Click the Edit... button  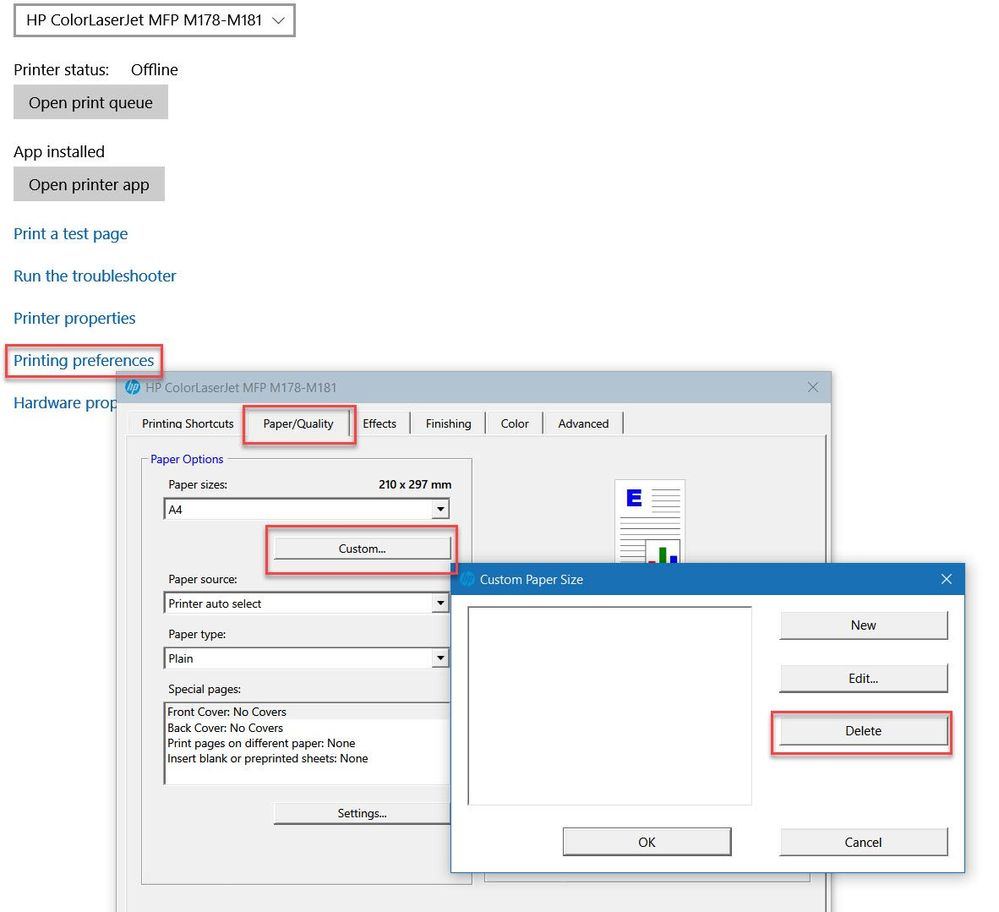coord(863,679)
